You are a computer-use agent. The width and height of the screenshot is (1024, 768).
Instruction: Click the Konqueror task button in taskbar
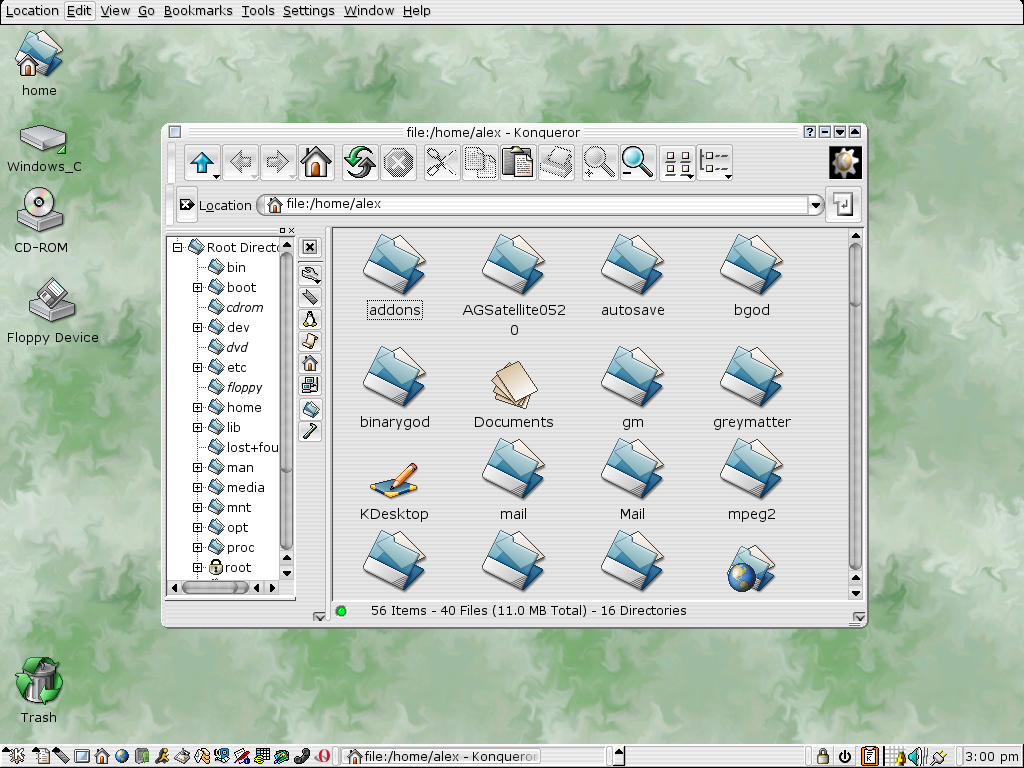(441, 756)
